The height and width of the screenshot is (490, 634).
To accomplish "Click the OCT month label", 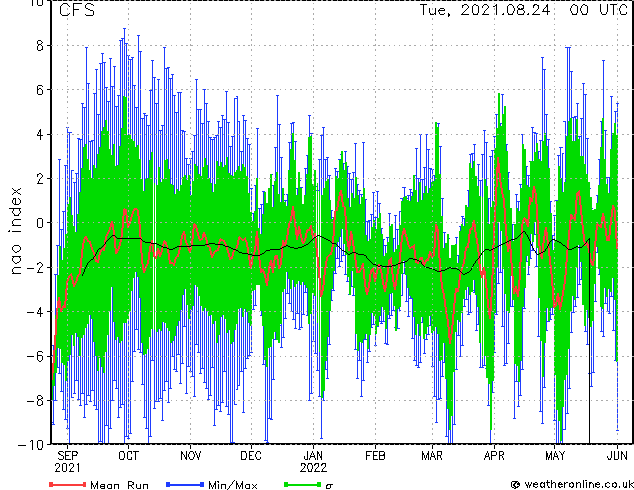I will 128,456.
